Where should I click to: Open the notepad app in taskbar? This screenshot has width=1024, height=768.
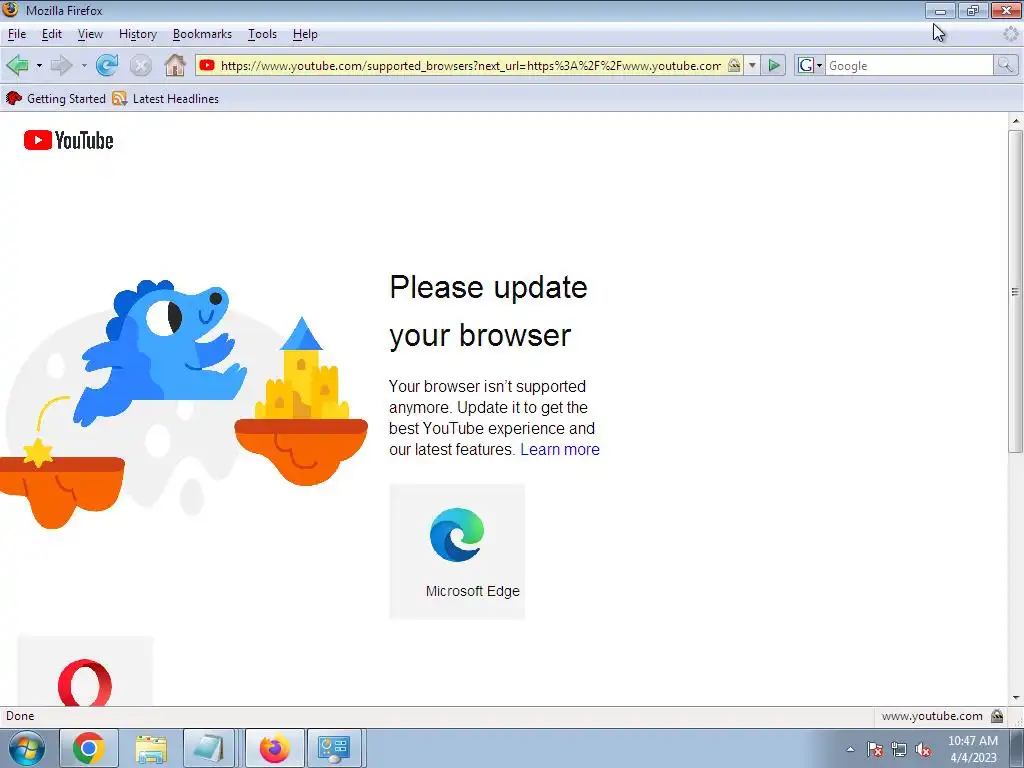coord(208,748)
